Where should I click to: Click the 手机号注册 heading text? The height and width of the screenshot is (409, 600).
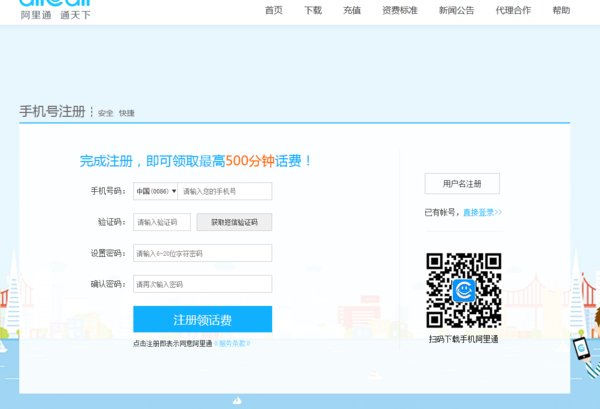[52, 111]
